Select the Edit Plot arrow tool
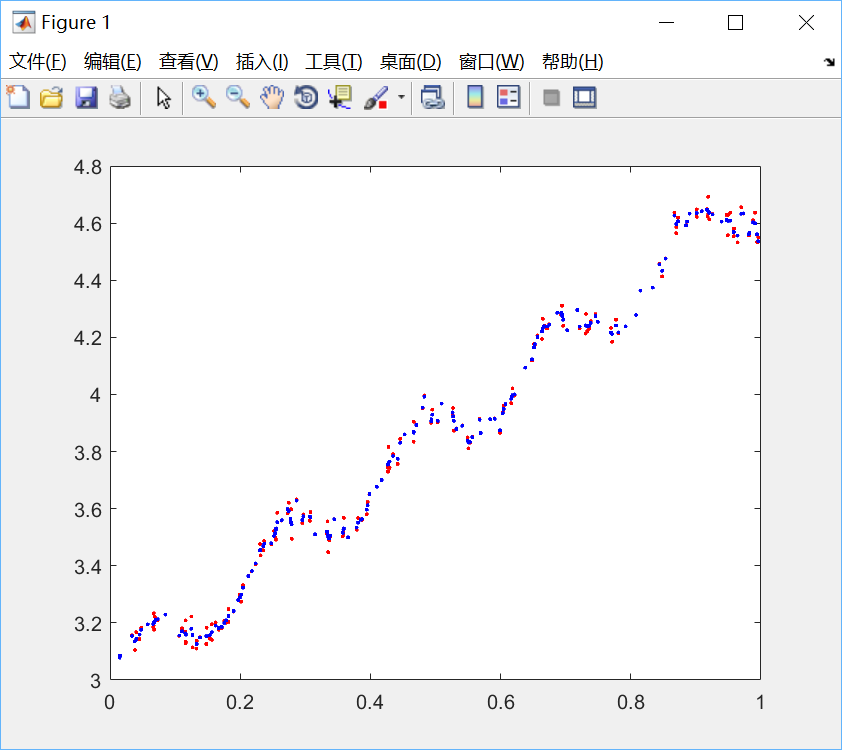The image size is (842, 750). pos(163,98)
